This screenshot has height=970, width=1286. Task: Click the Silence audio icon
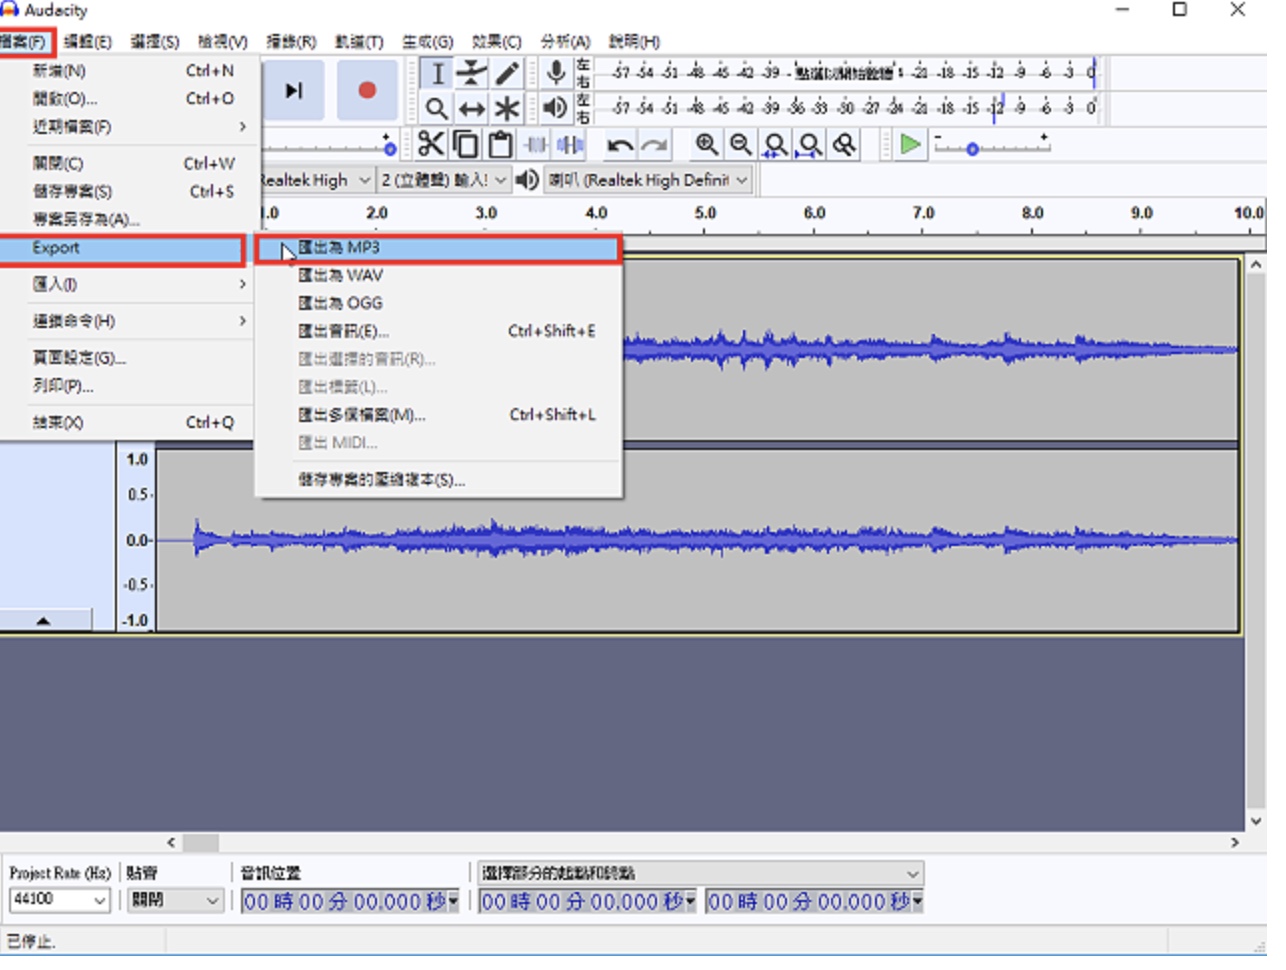click(570, 145)
